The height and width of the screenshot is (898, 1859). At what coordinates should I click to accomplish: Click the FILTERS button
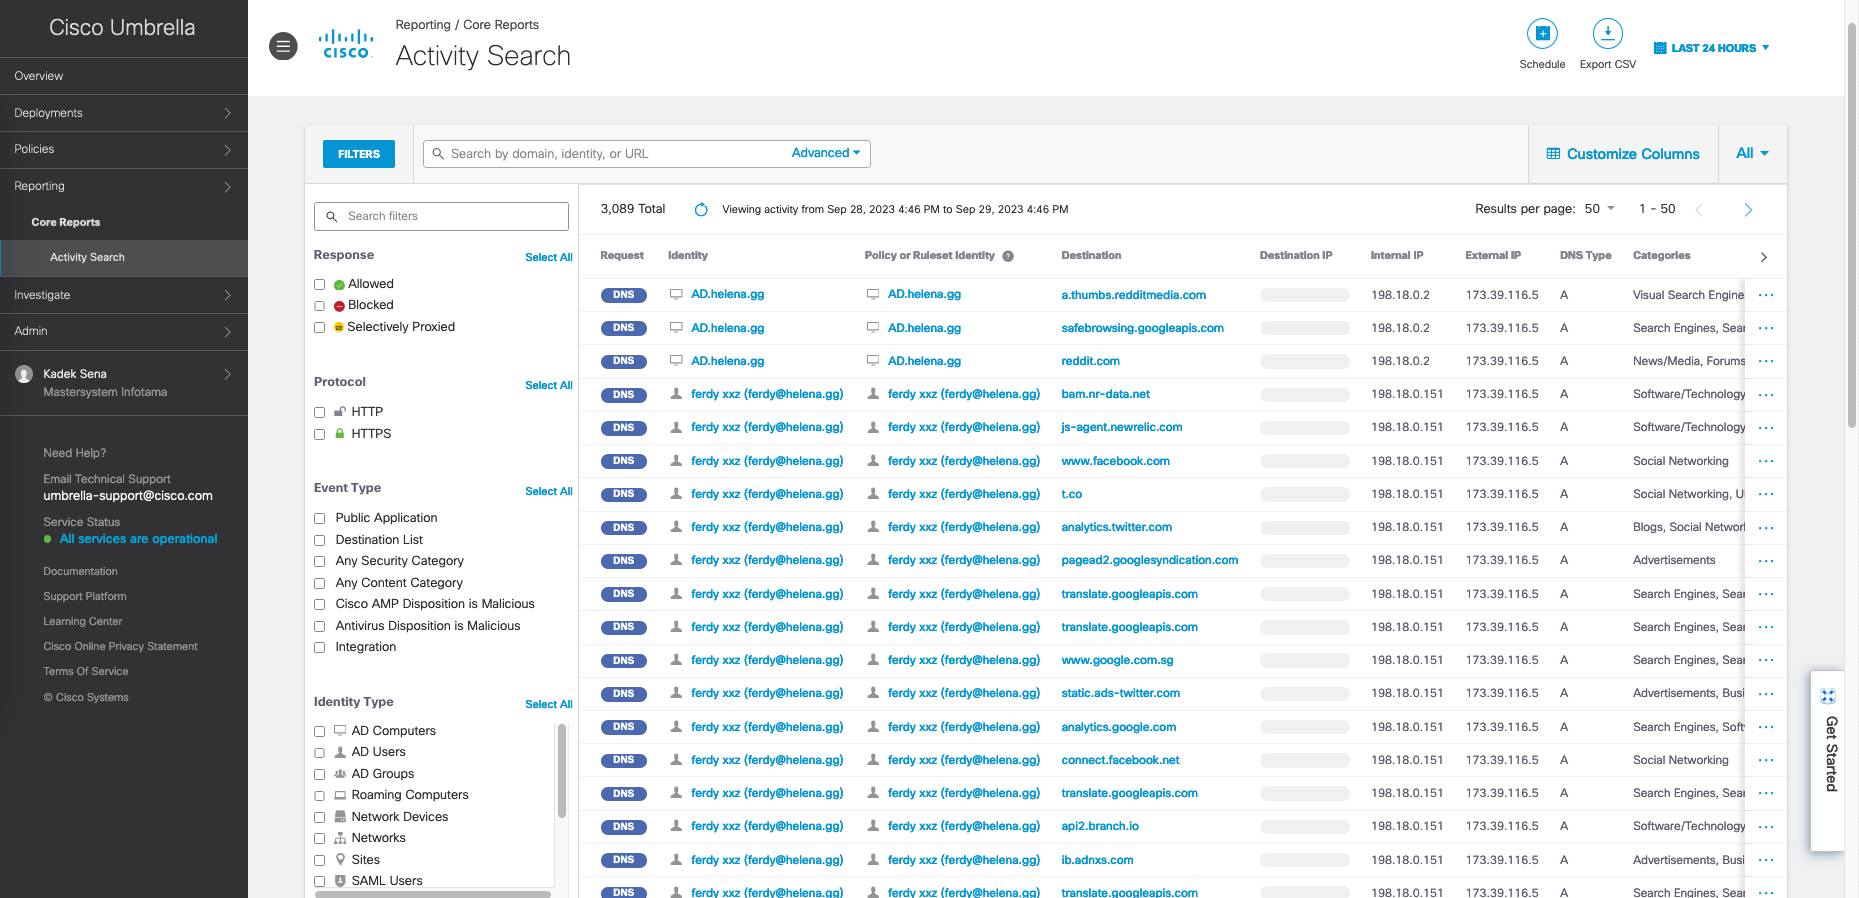coord(358,154)
